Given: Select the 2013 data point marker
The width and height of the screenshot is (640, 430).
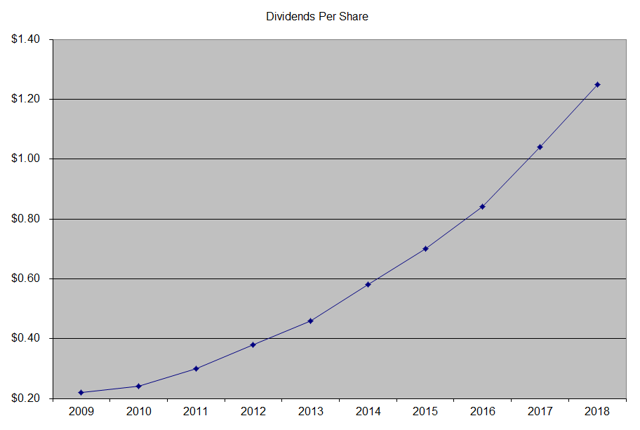Looking at the screenshot, I should [311, 321].
